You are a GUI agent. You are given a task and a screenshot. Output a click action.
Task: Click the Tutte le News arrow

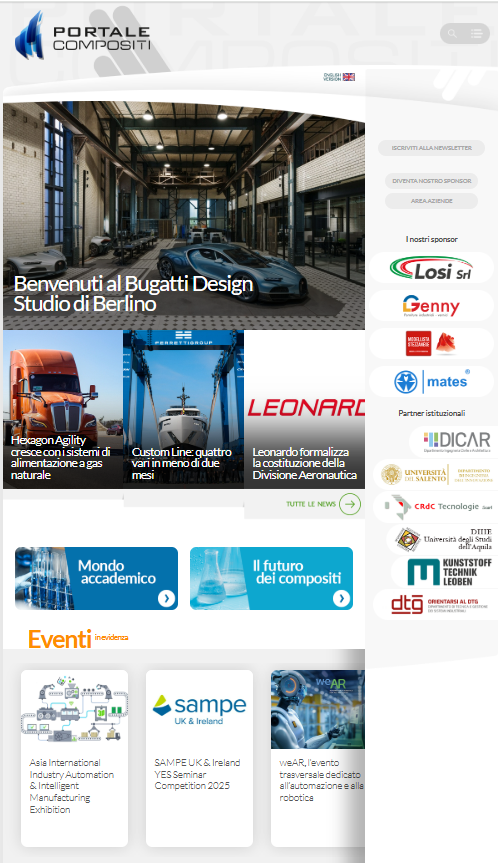(349, 504)
